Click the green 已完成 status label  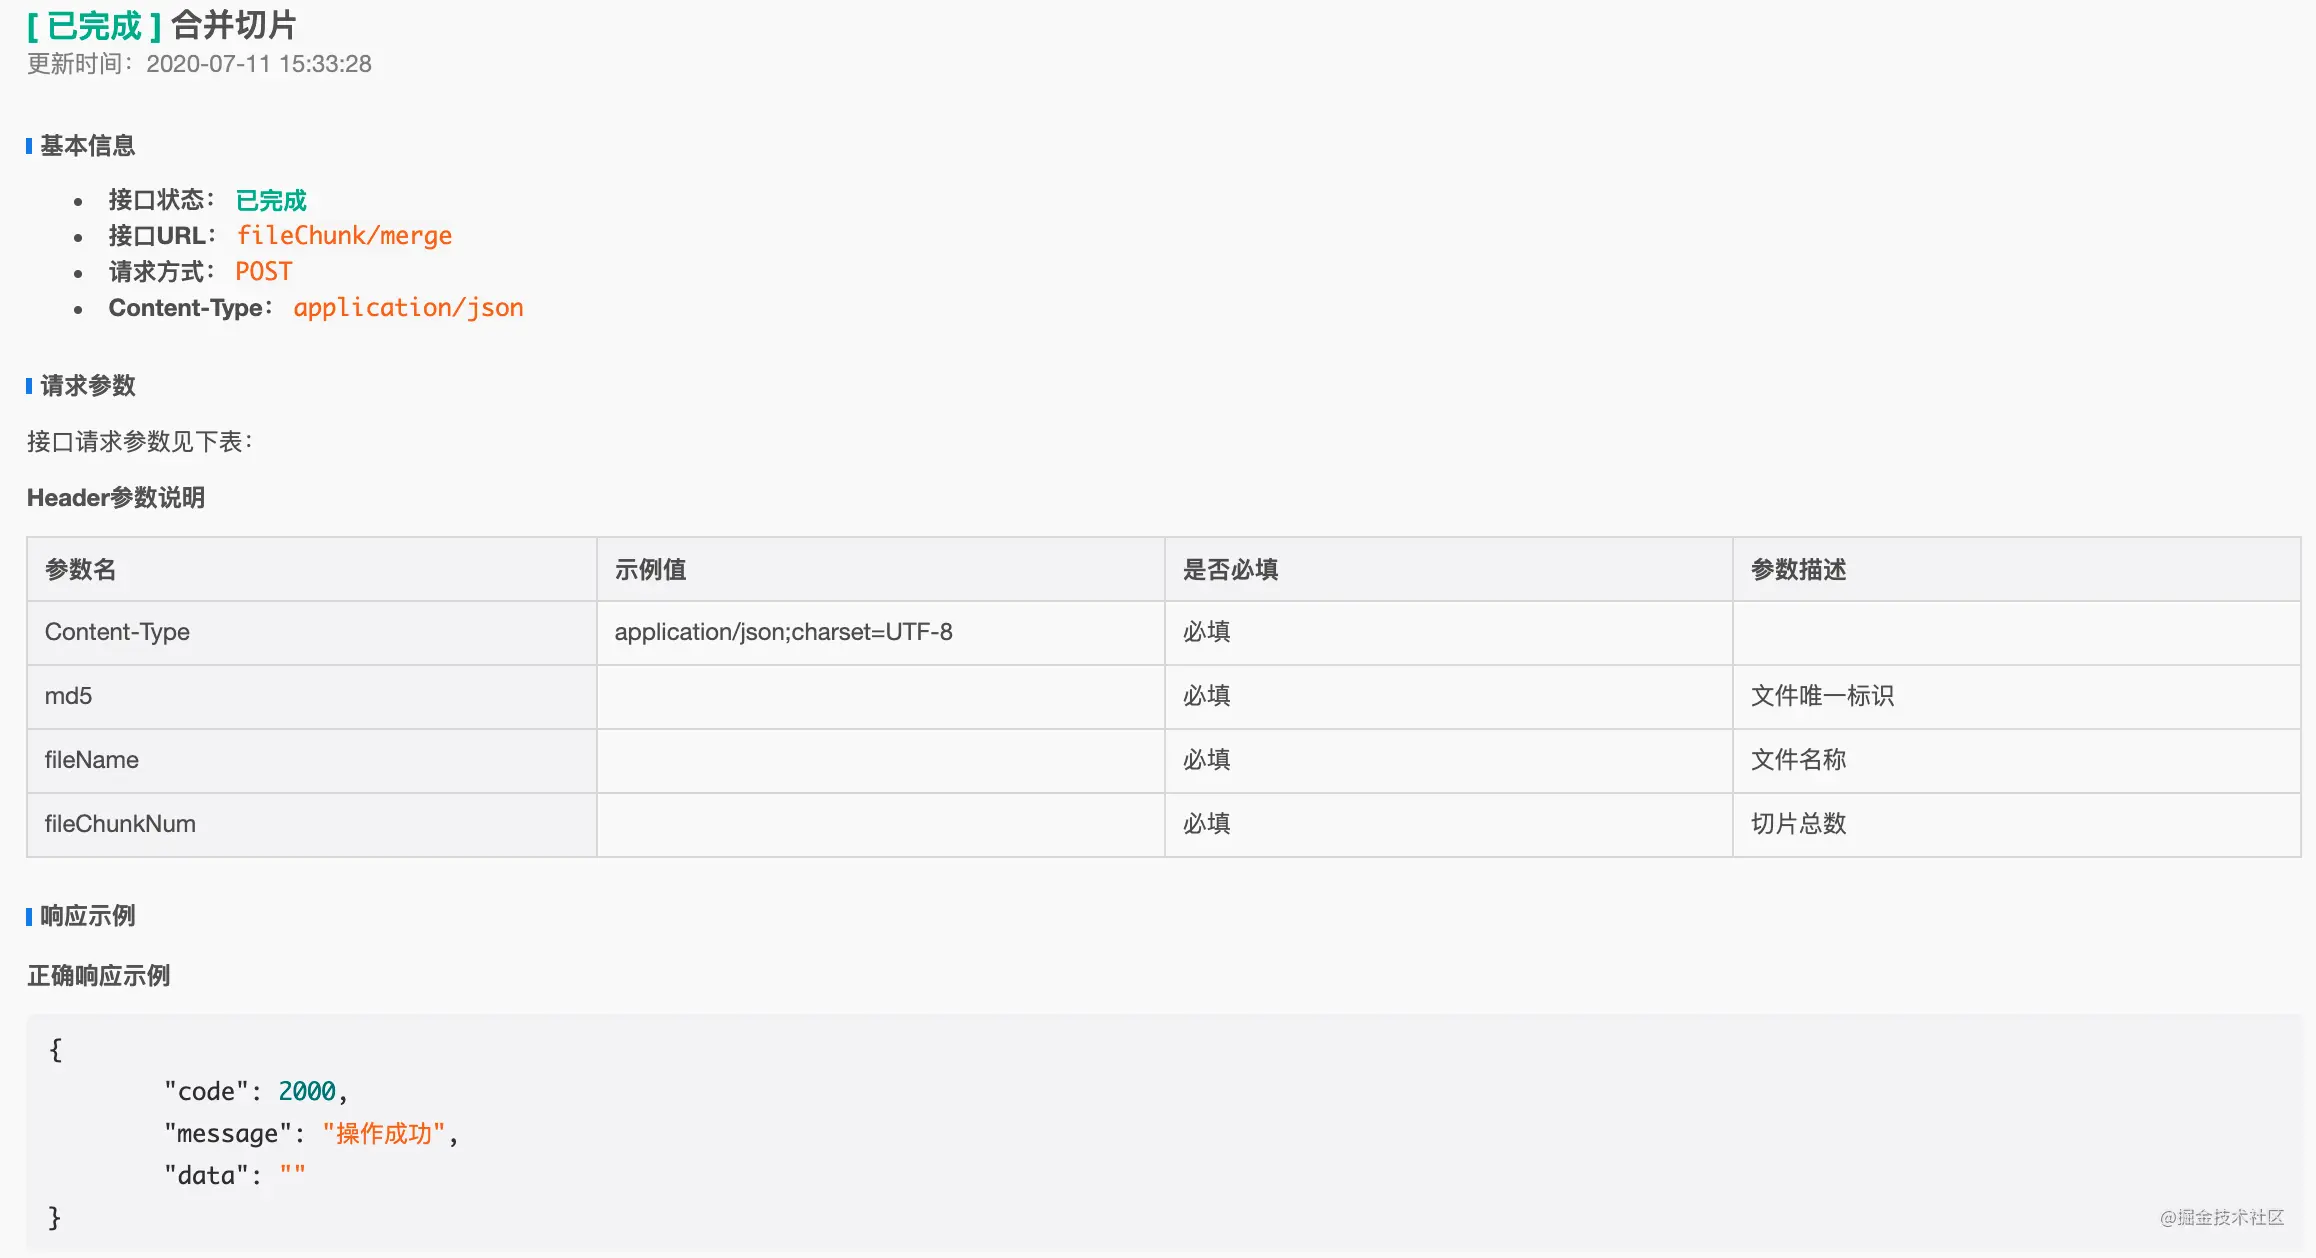tap(271, 200)
